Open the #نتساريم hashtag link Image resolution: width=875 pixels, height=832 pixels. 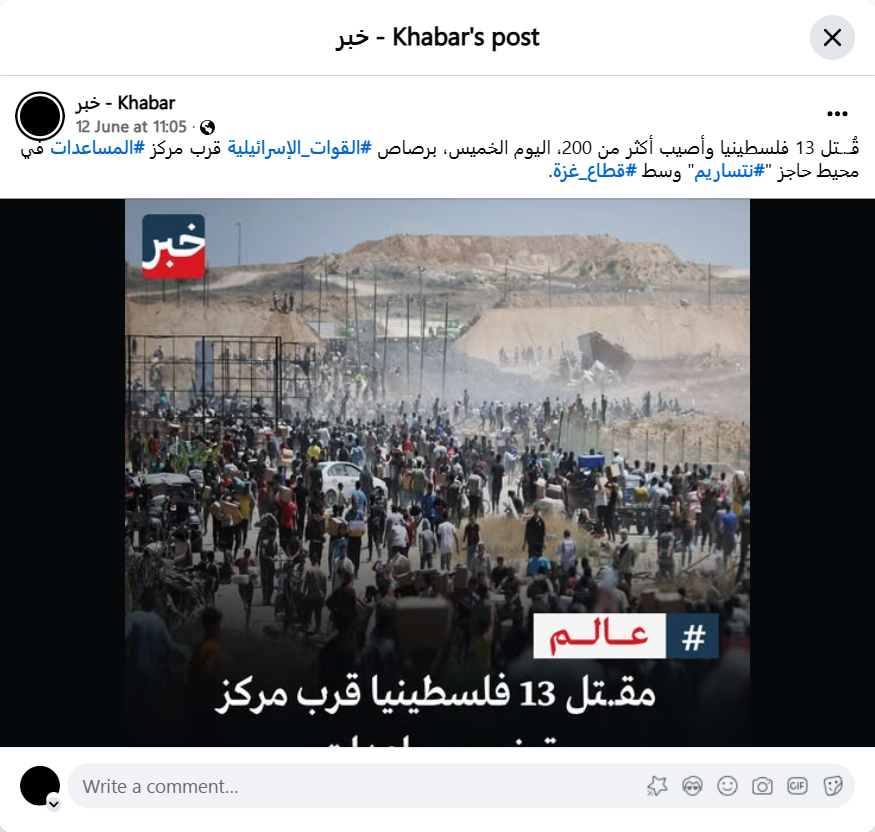(x=729, y=171)
